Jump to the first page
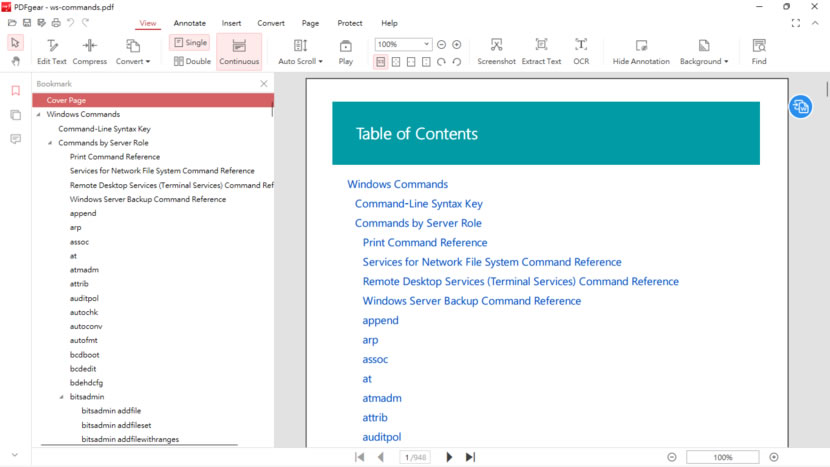The height and width of the screenshot is (467, 830). pos(360,457)
